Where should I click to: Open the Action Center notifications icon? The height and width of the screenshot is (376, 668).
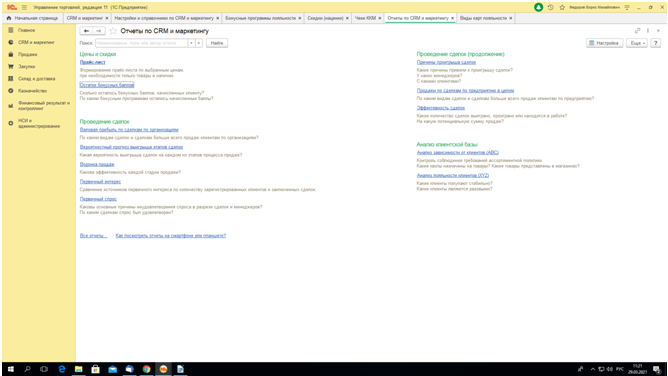[656, 369]
